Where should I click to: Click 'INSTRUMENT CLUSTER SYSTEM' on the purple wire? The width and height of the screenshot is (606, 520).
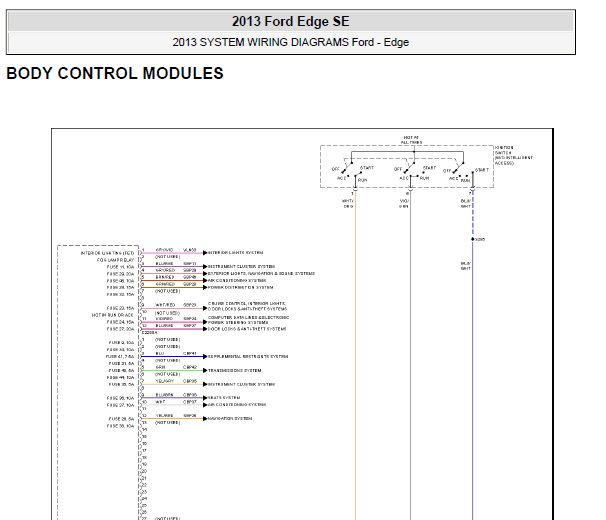(x=241, y=266)
